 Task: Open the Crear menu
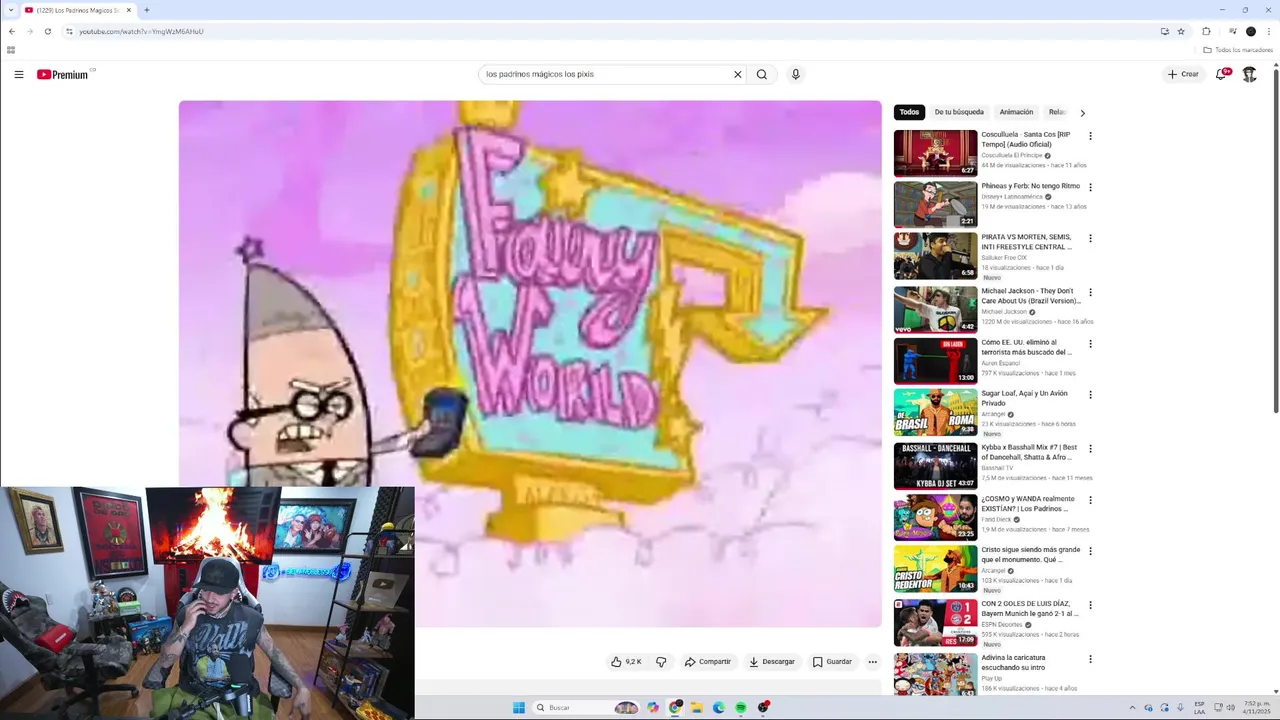[1183, 74]
